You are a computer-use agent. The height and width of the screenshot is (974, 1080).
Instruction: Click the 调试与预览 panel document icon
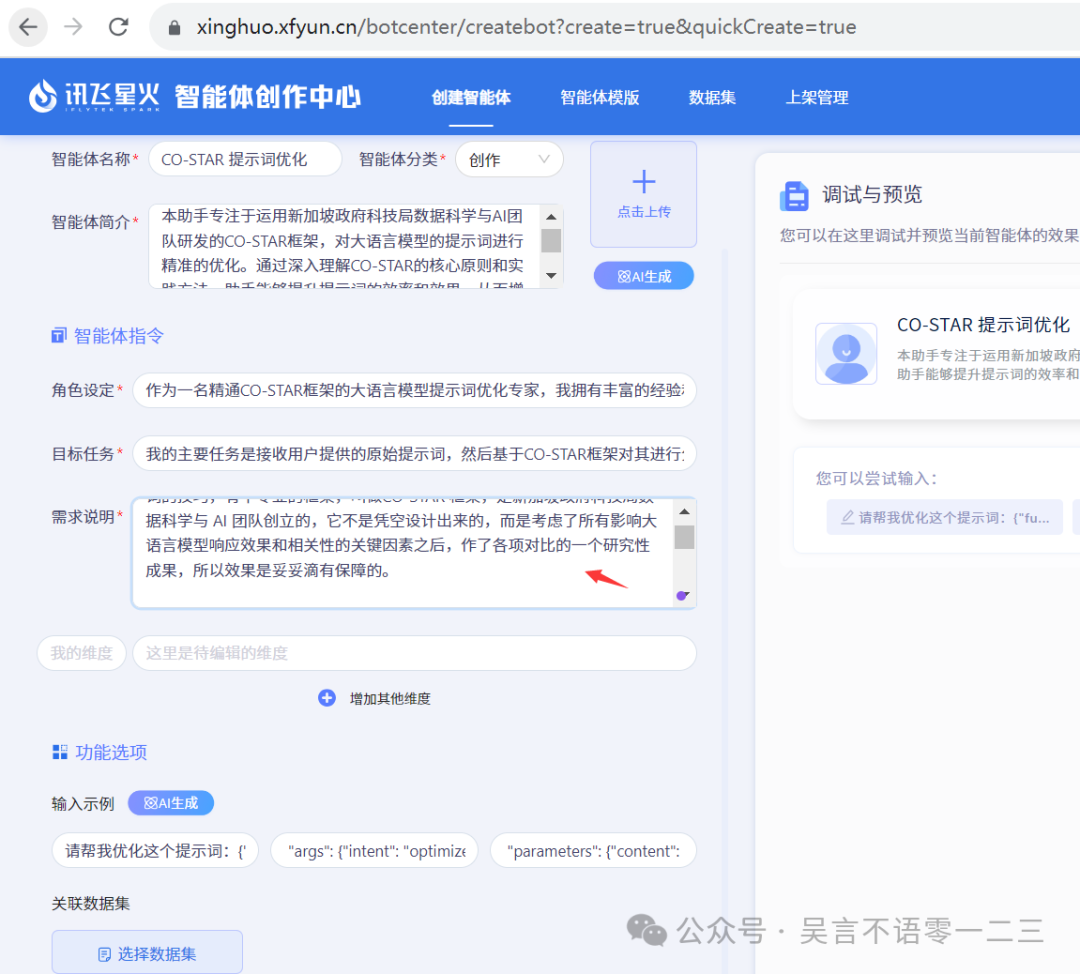point(794,196)
